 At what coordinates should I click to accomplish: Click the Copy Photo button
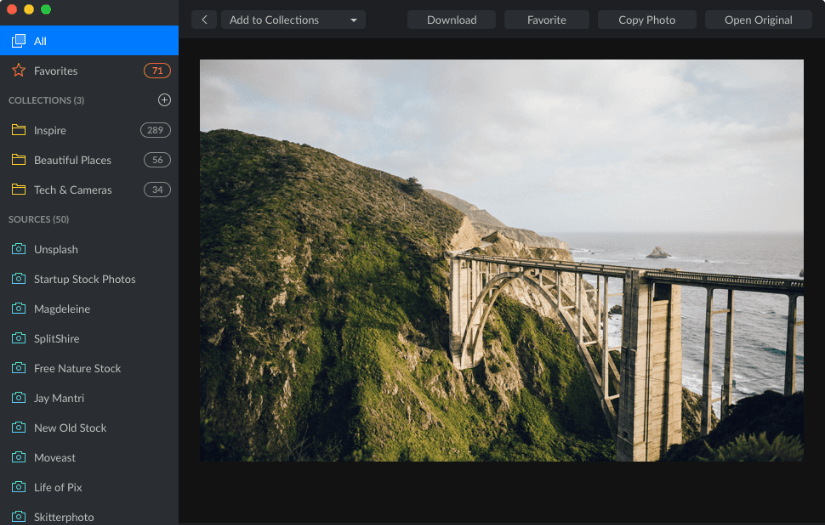[x=647, y=20]
